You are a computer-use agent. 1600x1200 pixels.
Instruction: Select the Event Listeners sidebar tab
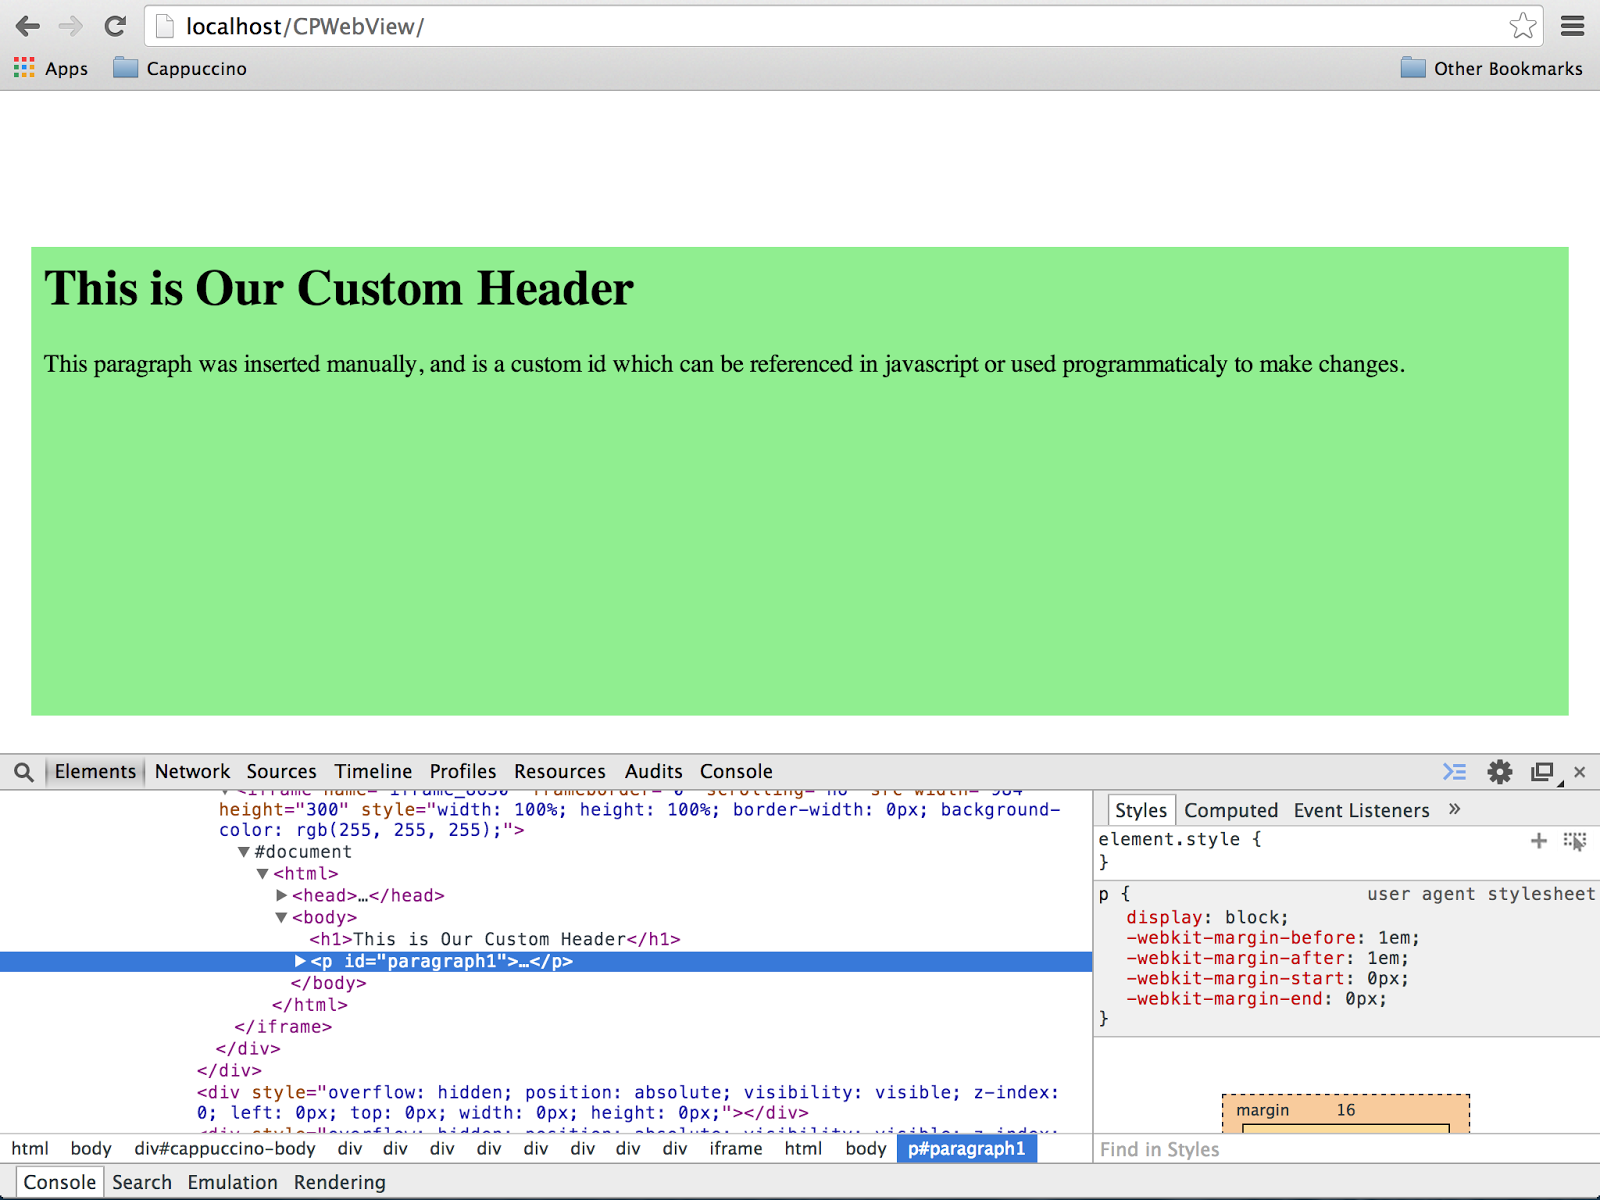[1361, 810]
